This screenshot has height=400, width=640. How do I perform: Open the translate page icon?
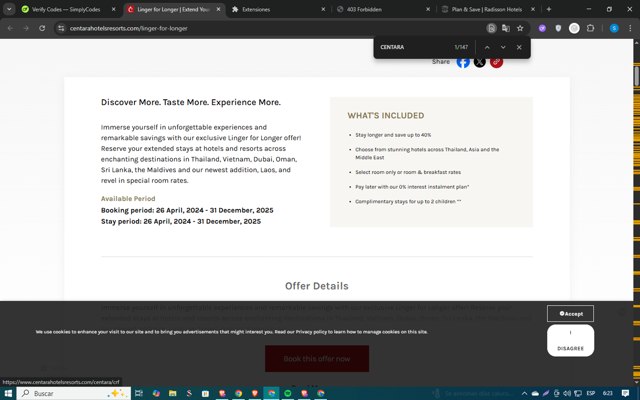point(506,28)
